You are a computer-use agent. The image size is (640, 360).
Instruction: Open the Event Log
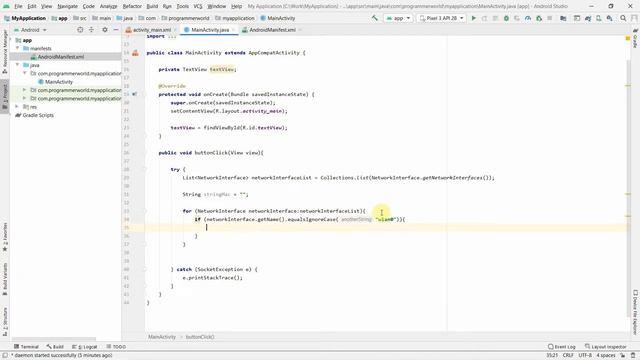562,347
